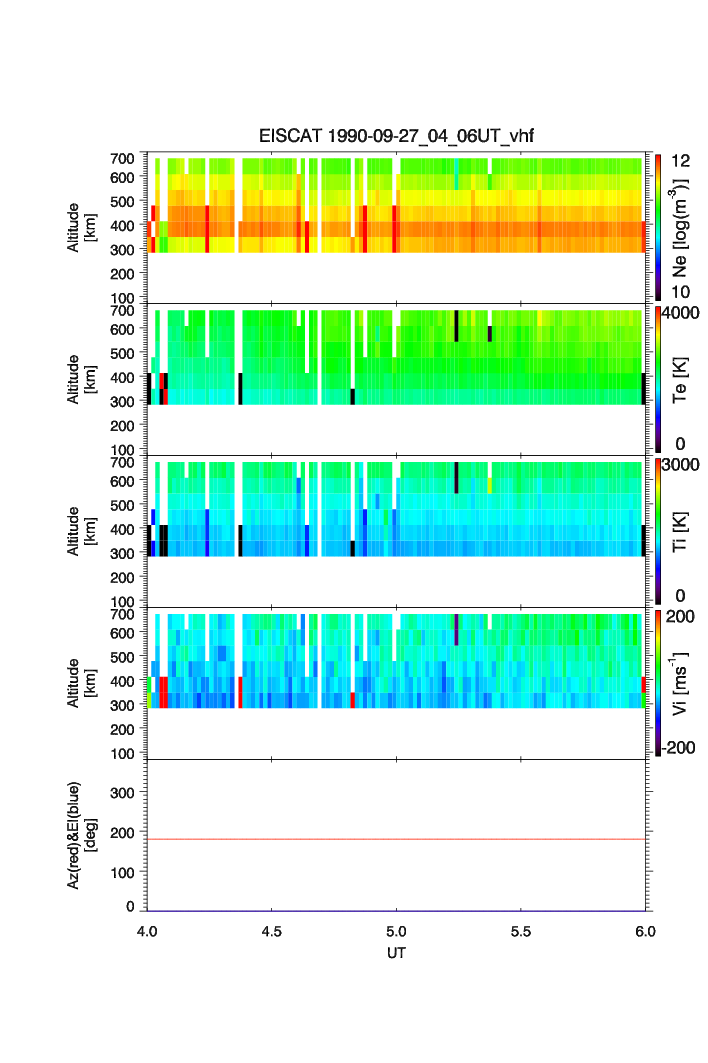Click the 200 altitude tick in Te panel

122,425
